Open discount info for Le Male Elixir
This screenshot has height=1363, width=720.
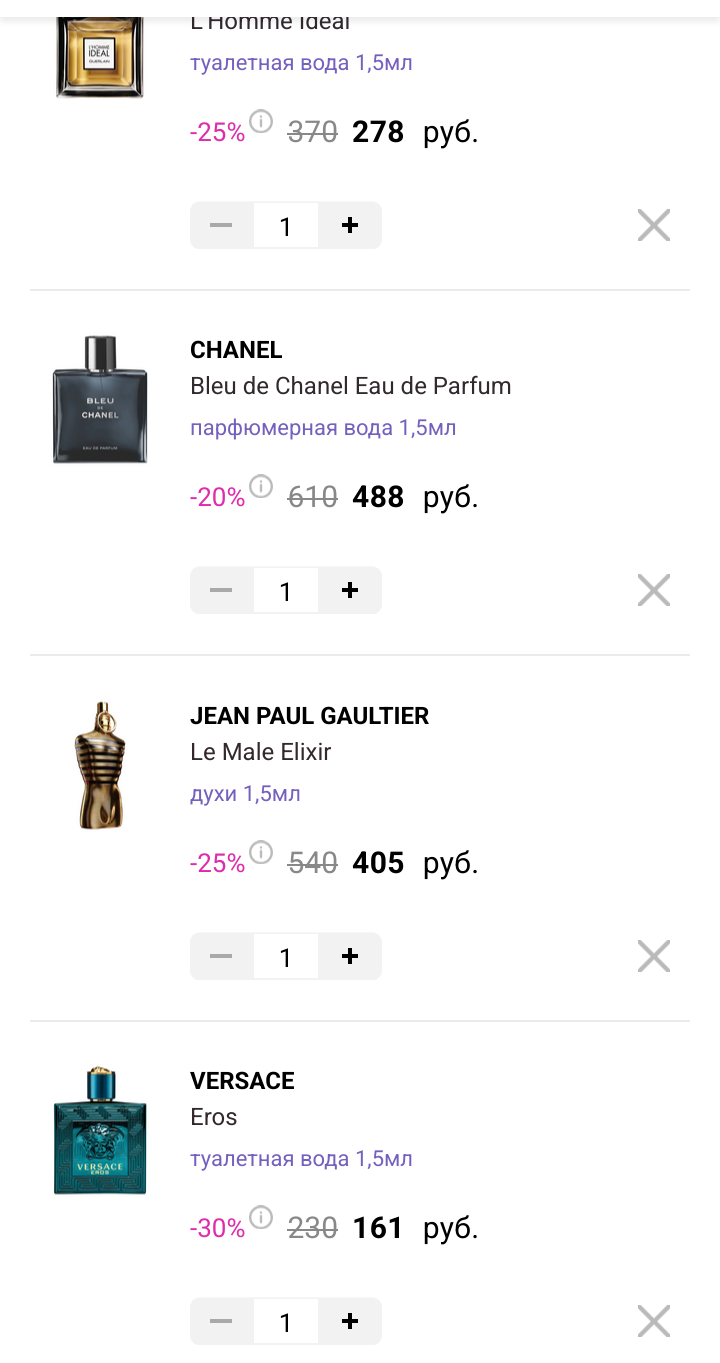point(261,853)
